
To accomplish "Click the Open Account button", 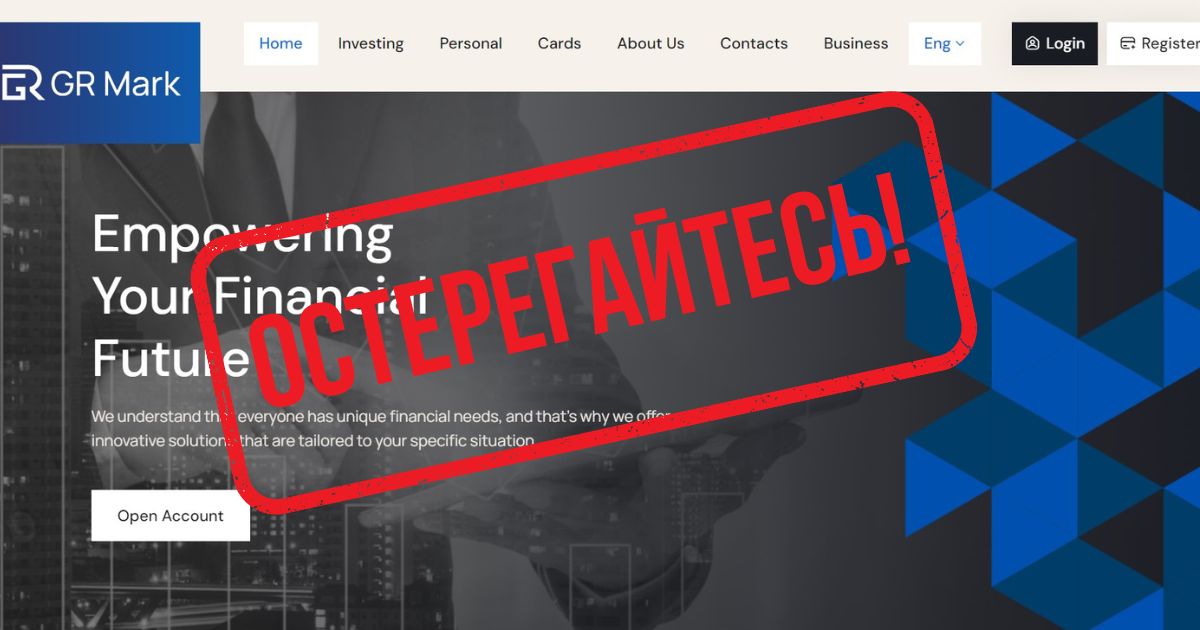I will 170,516.
